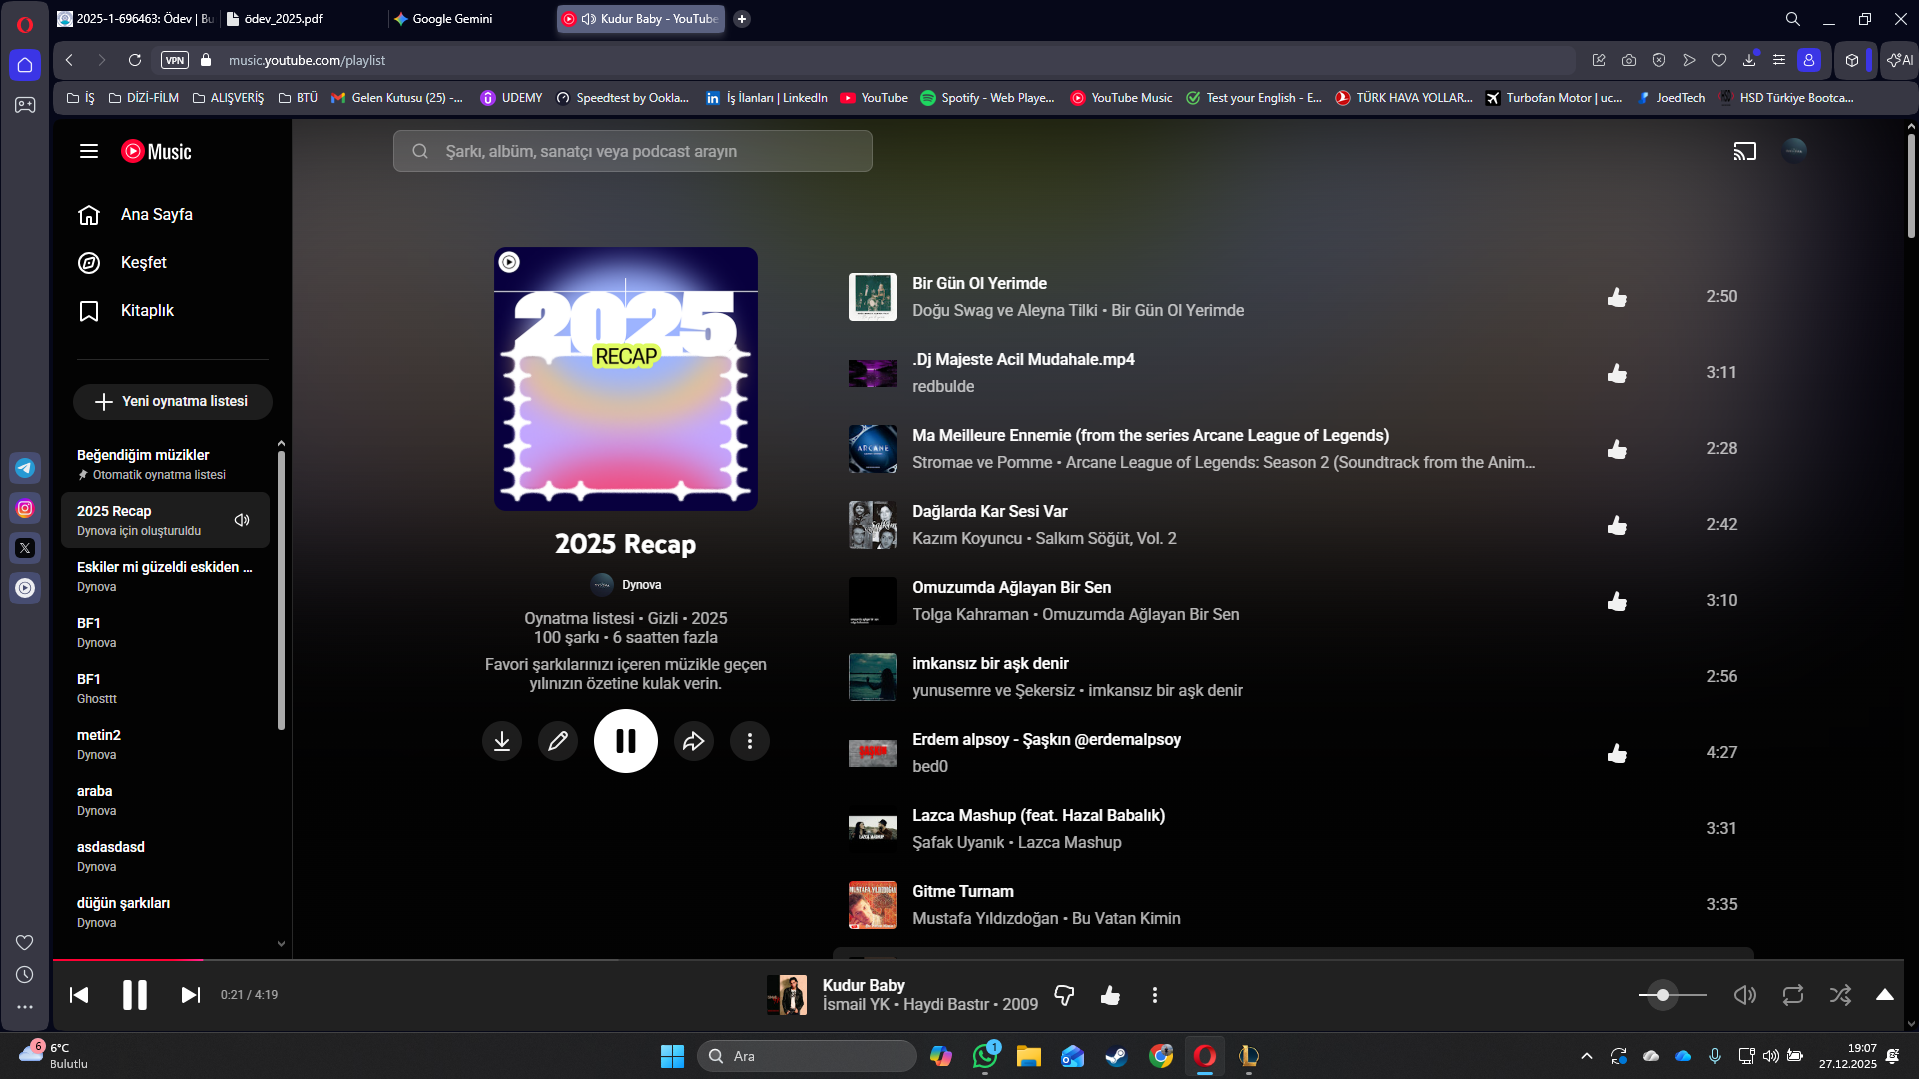This screenshot has width=1919, height=1079.
Task: Toggle like on Omuzumda Ağlayan Bir Sen
Action: [1617, 601]
